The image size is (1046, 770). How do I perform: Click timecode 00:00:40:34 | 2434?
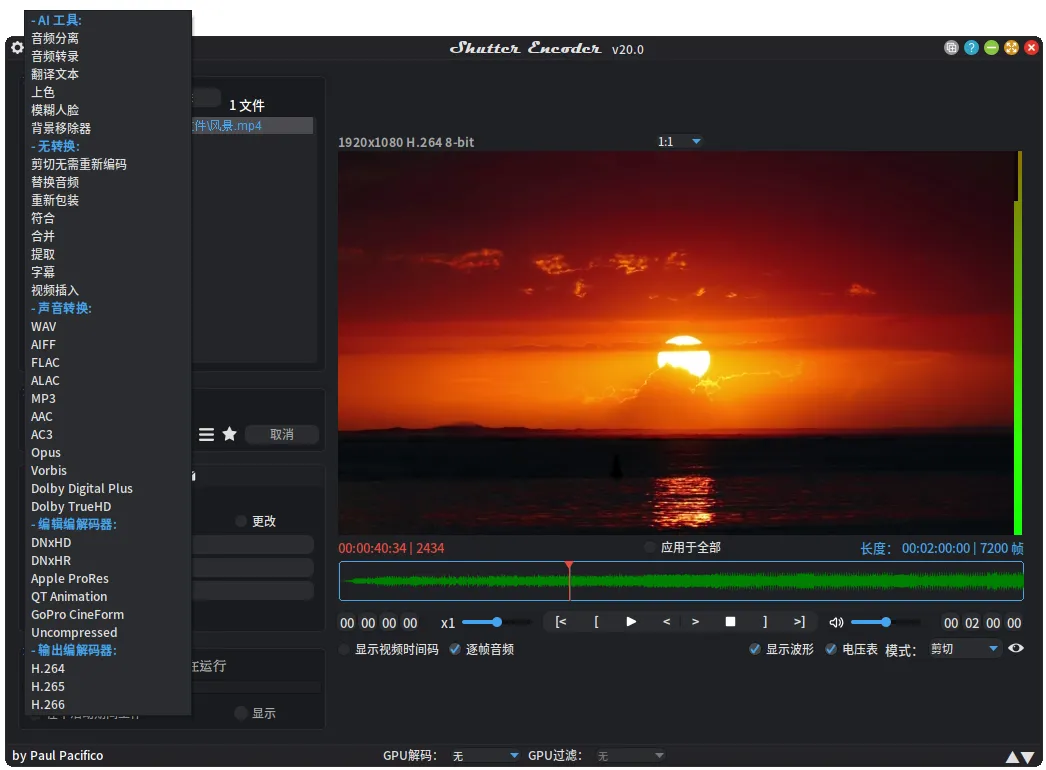[391, 548]
